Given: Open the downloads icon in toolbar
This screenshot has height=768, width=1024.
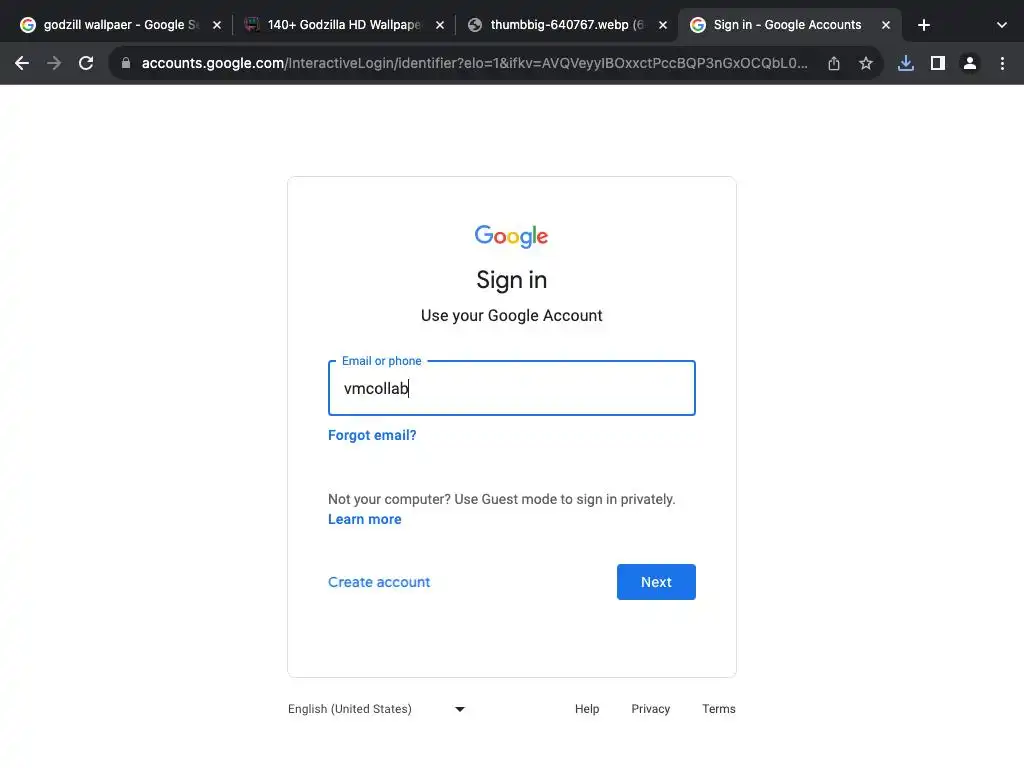Looking at the screenshot, I should pyautogui.click(x=906, y=63).
